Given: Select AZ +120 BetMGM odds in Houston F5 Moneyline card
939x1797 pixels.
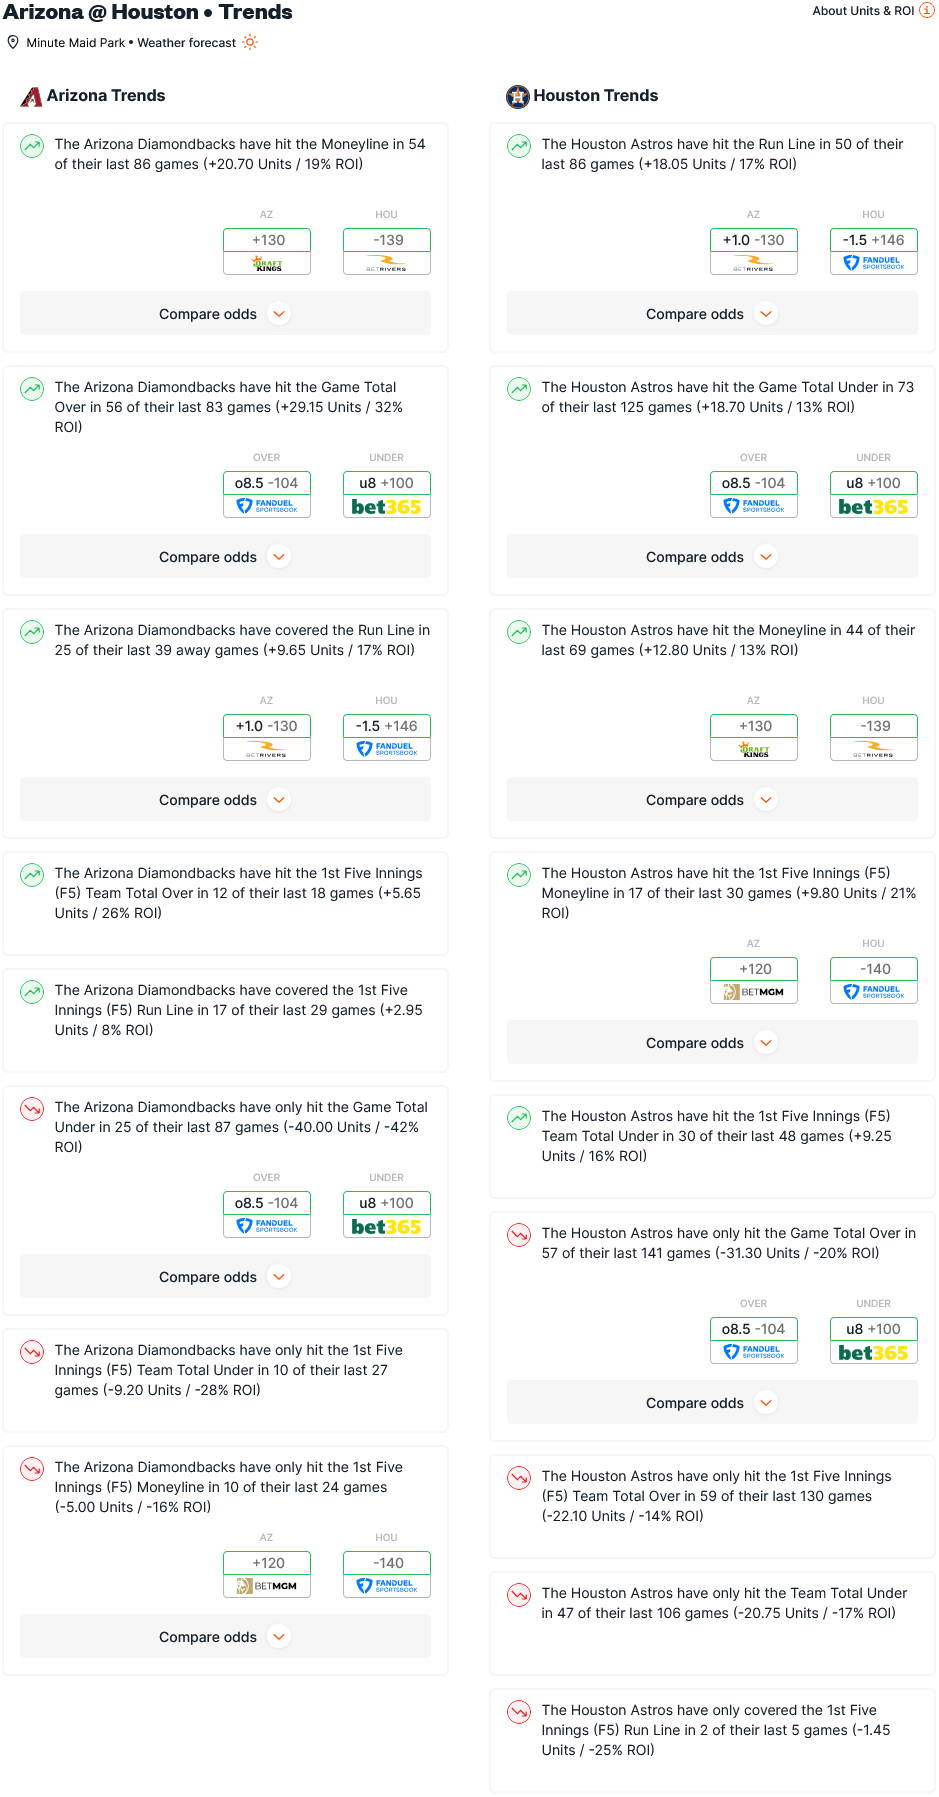Looking at the screenshot, I should tap(753, 979).
